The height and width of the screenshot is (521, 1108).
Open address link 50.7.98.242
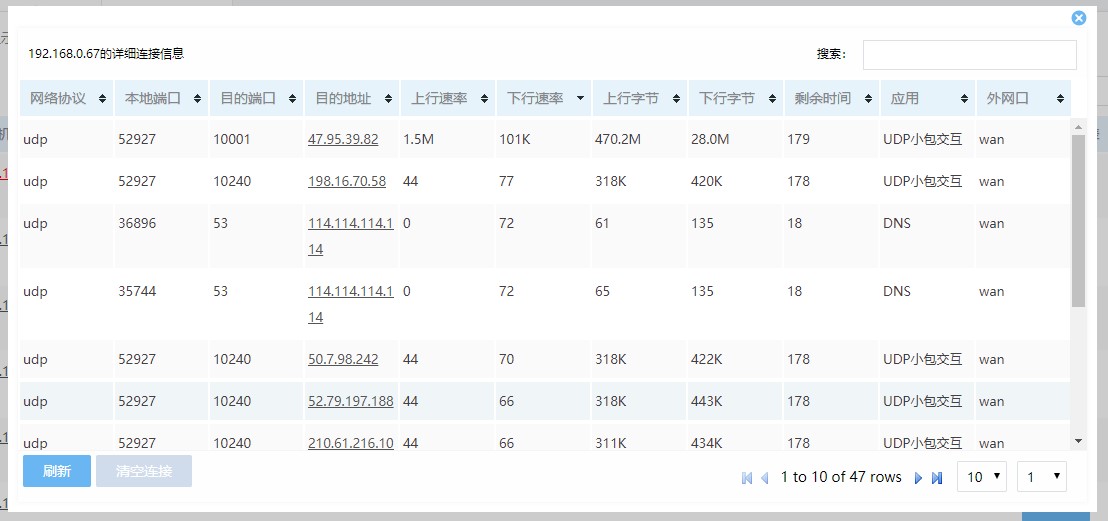point(343,359)
